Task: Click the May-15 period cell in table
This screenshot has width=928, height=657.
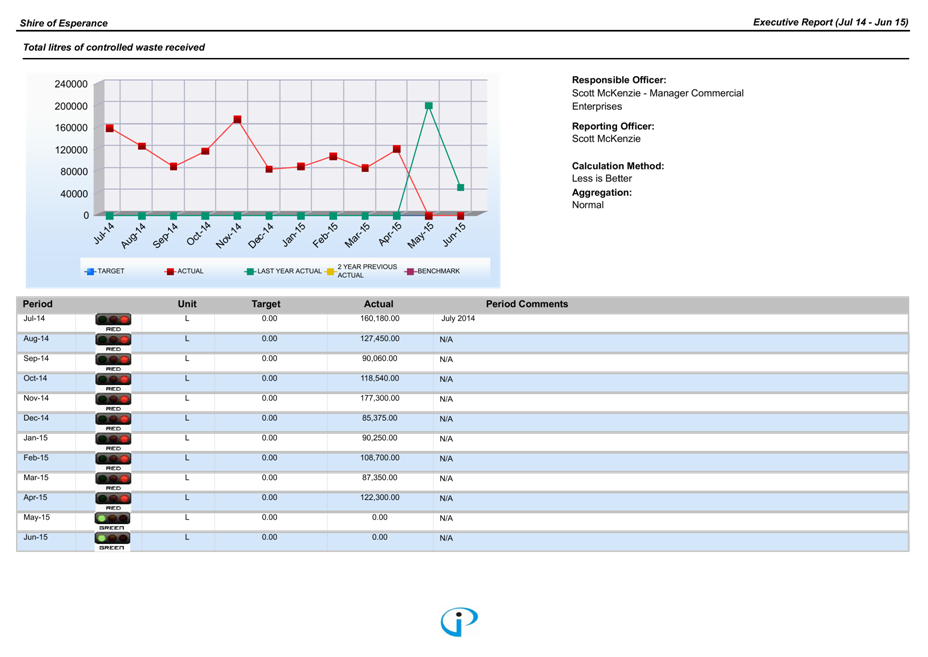Action: point(36,517)
